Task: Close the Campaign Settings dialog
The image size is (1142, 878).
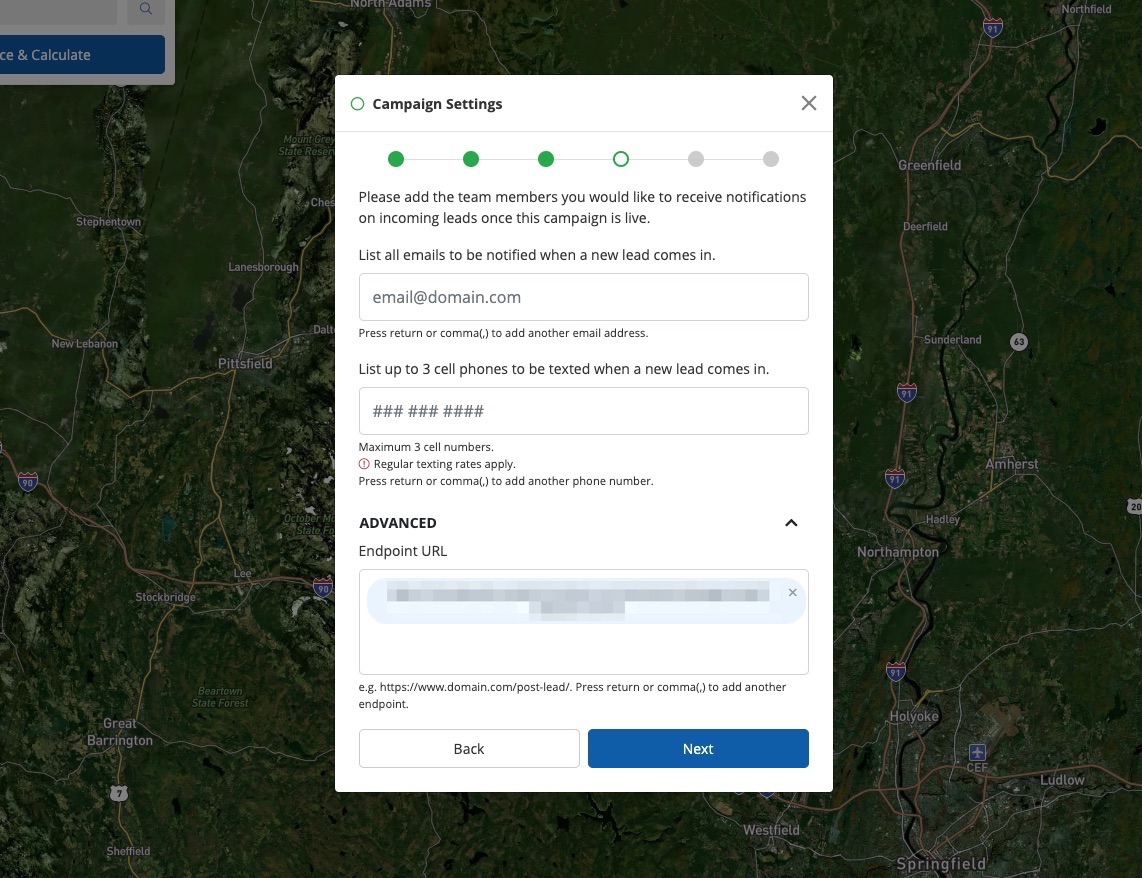Action: pyautogui.click(x=809, y=103)
